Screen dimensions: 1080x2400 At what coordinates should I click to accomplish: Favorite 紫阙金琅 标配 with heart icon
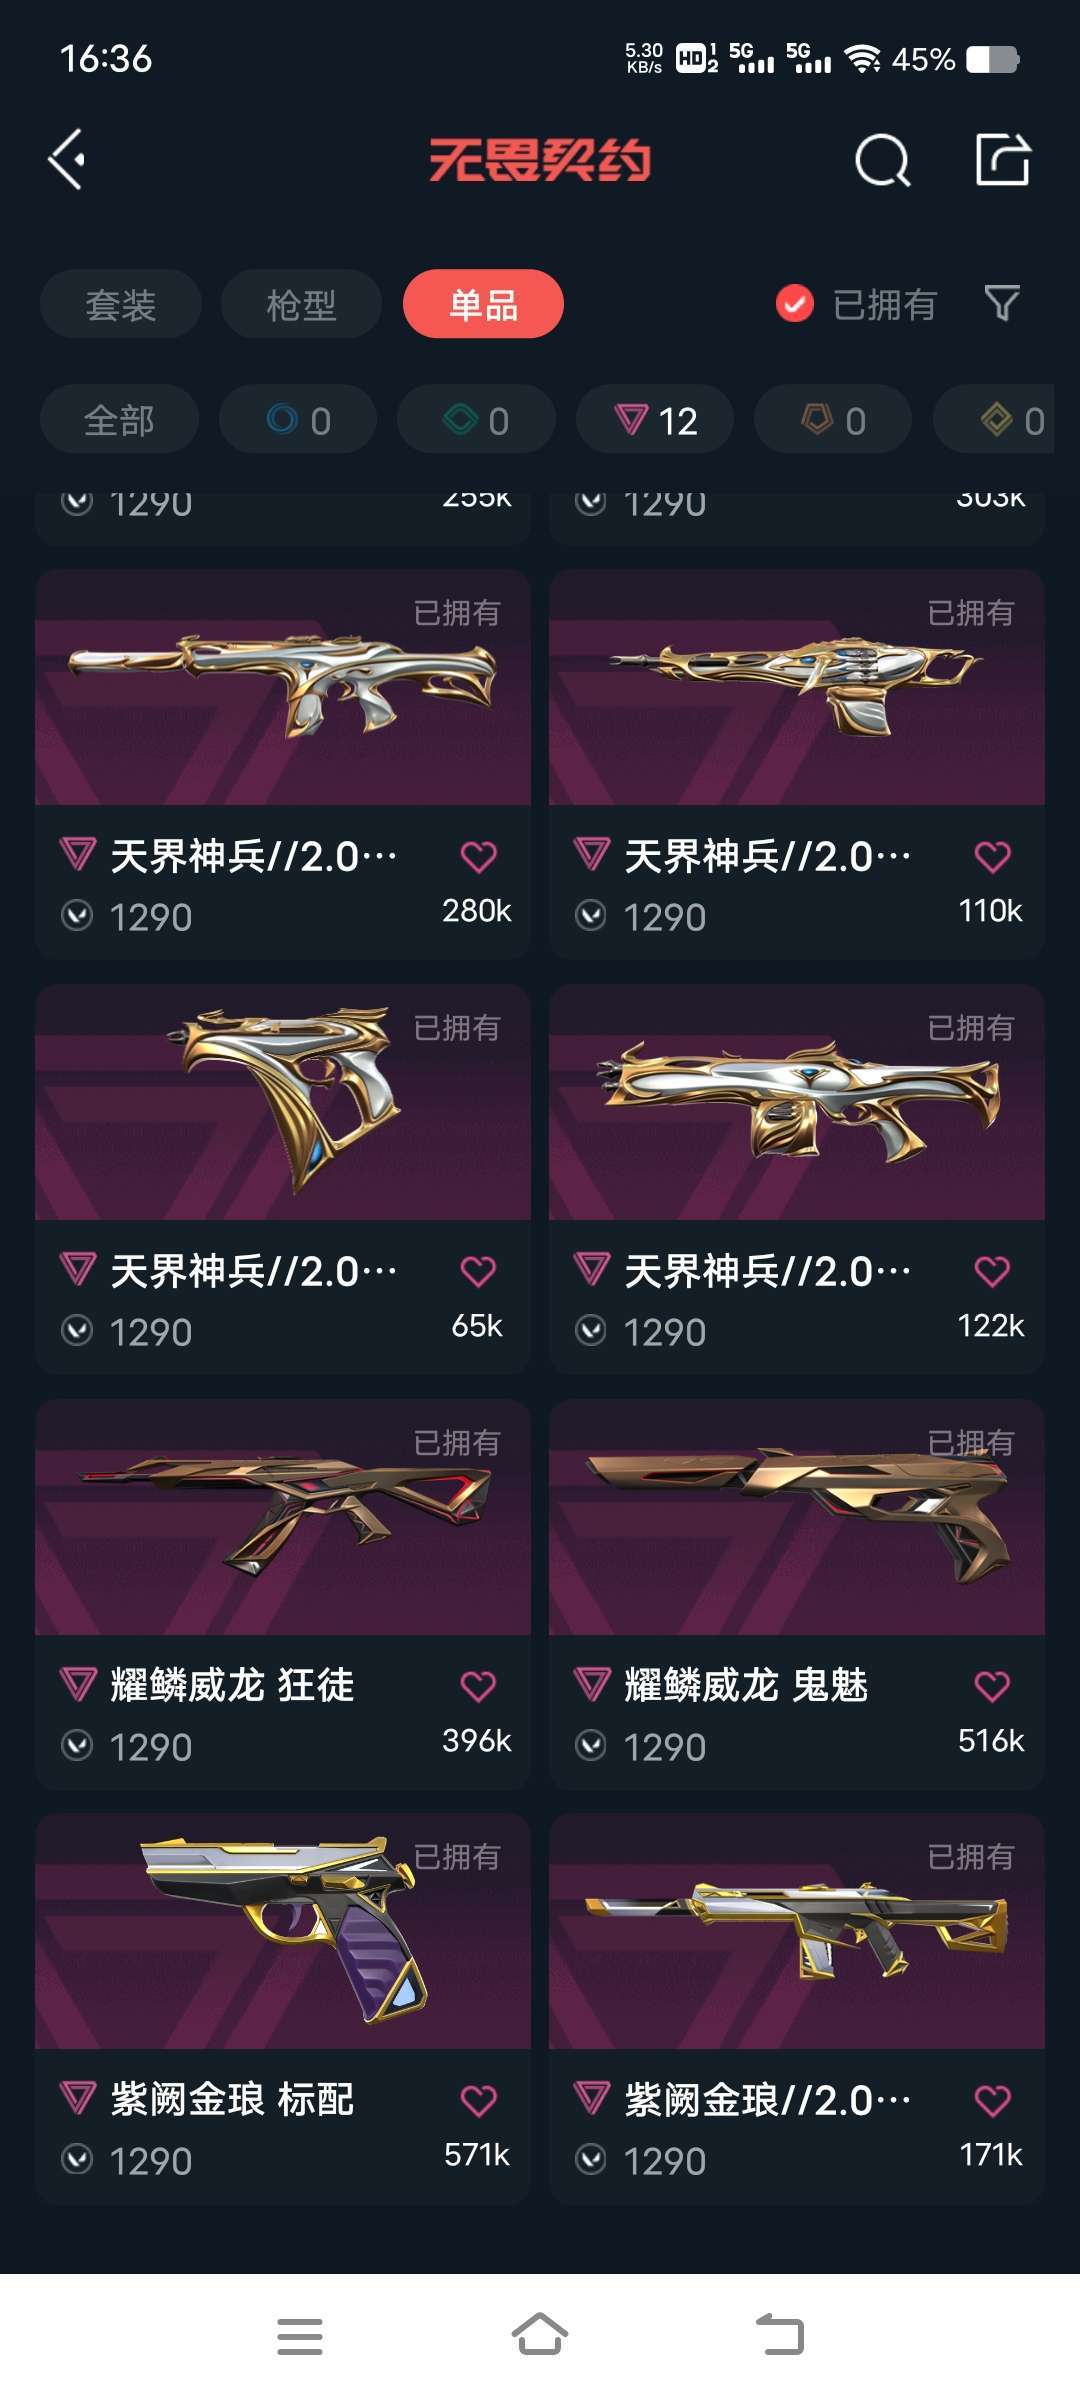point(478,2100)
